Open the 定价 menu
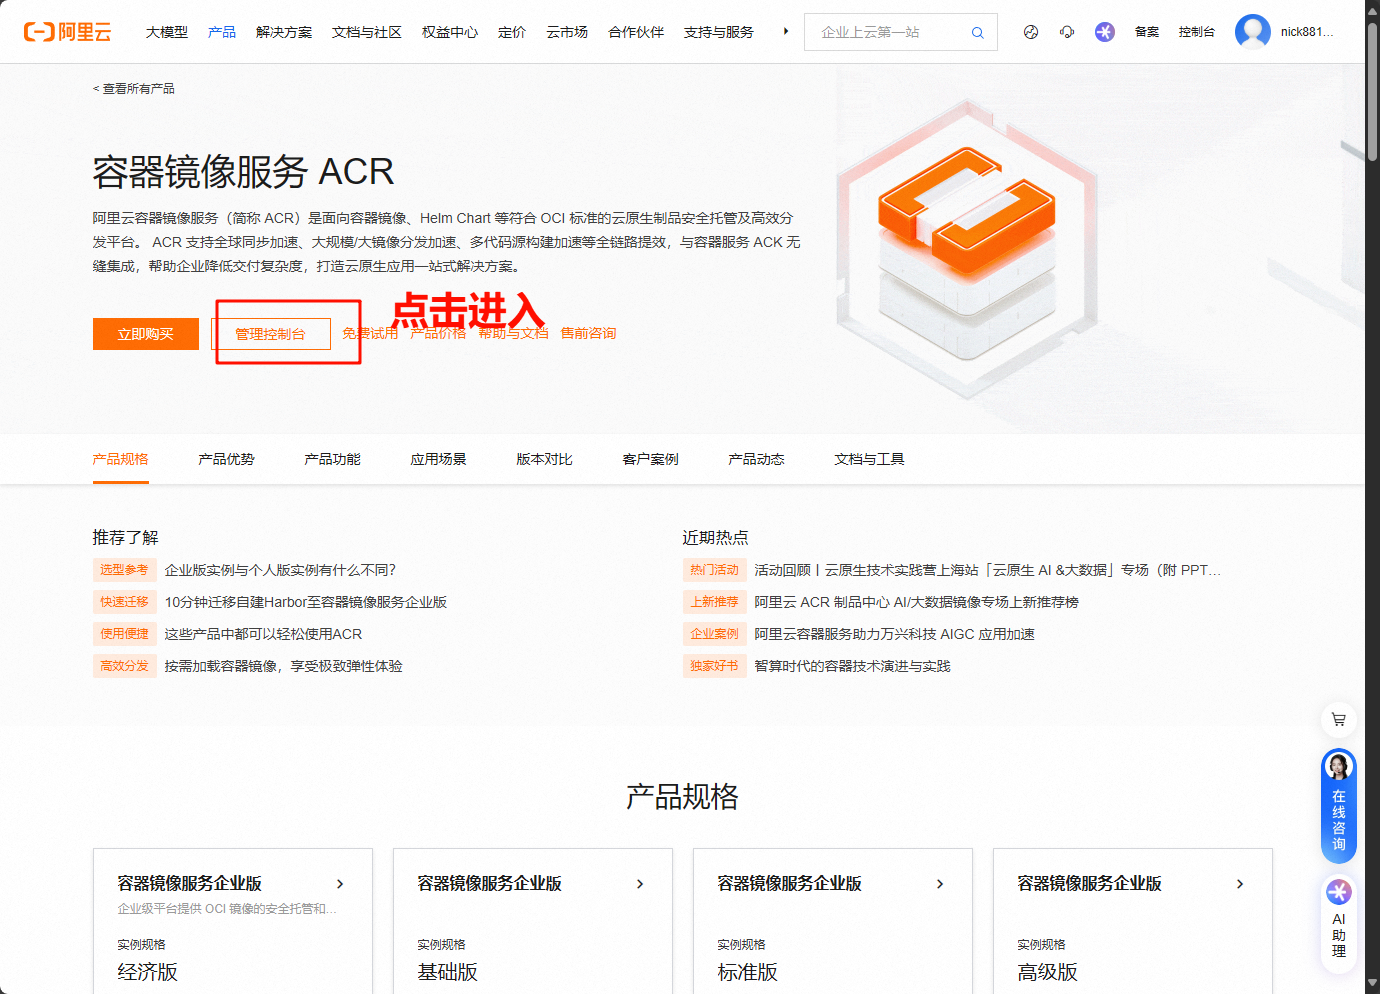 pyautogui.click(x=512, y=32)
